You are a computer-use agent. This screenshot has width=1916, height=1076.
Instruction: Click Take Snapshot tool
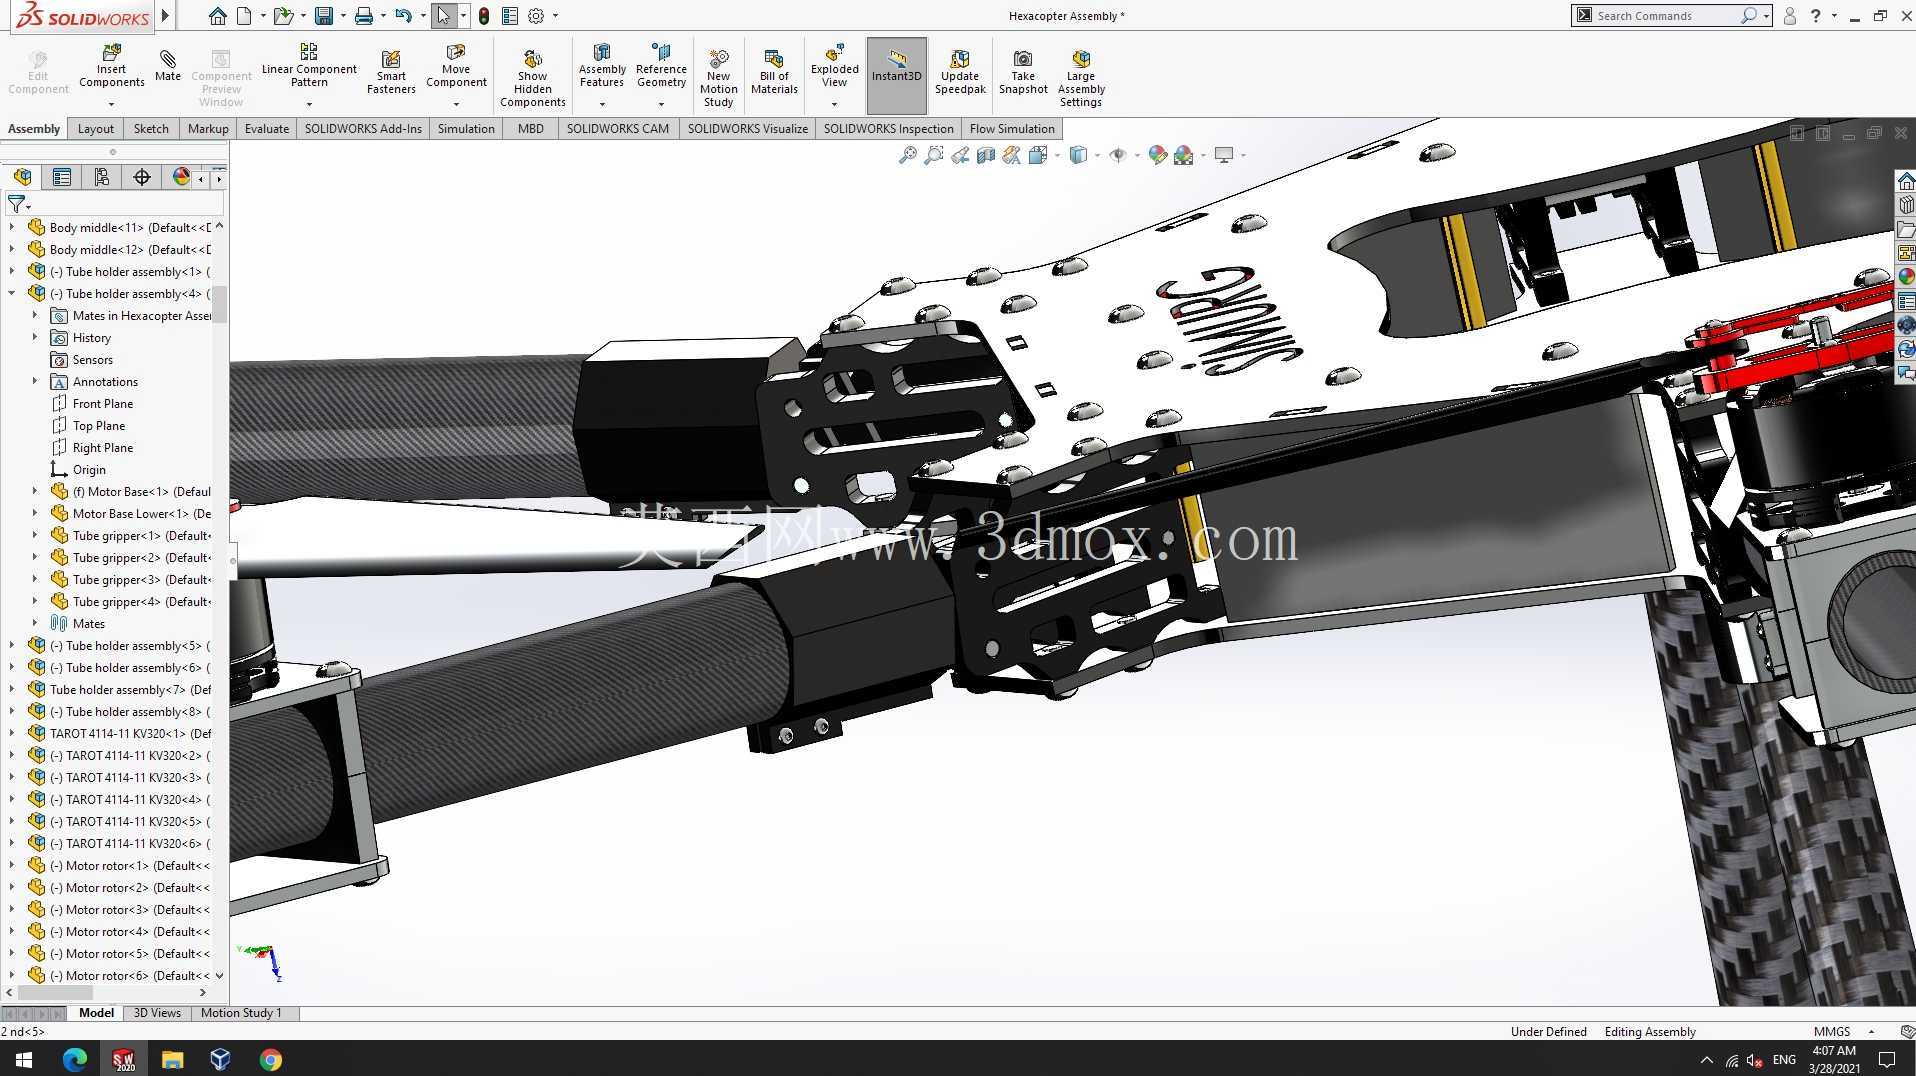(1023, 72)
